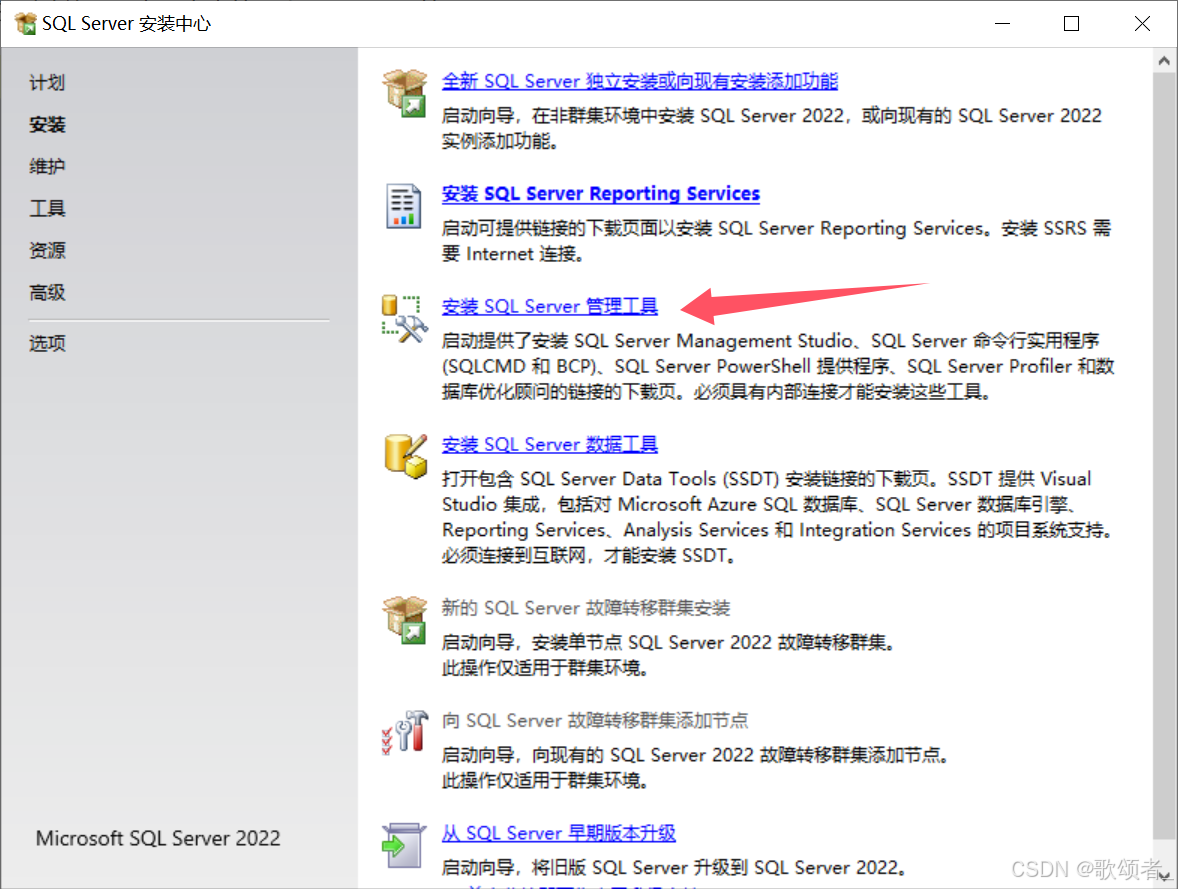Open 全新 SQL Server 独立安装 link
Image resolution: width=1178 pixels, height=889 pixels.
pyautogui.click(x=639, y=80)
